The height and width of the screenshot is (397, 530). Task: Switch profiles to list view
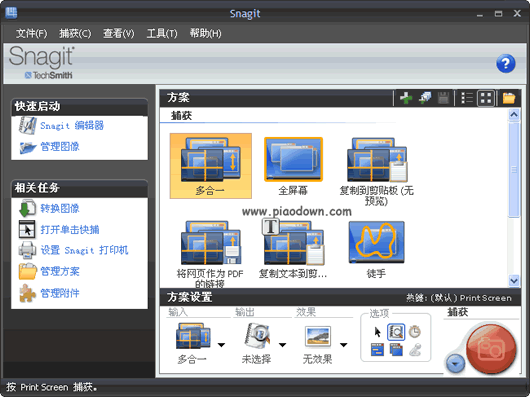click(467, 98)
